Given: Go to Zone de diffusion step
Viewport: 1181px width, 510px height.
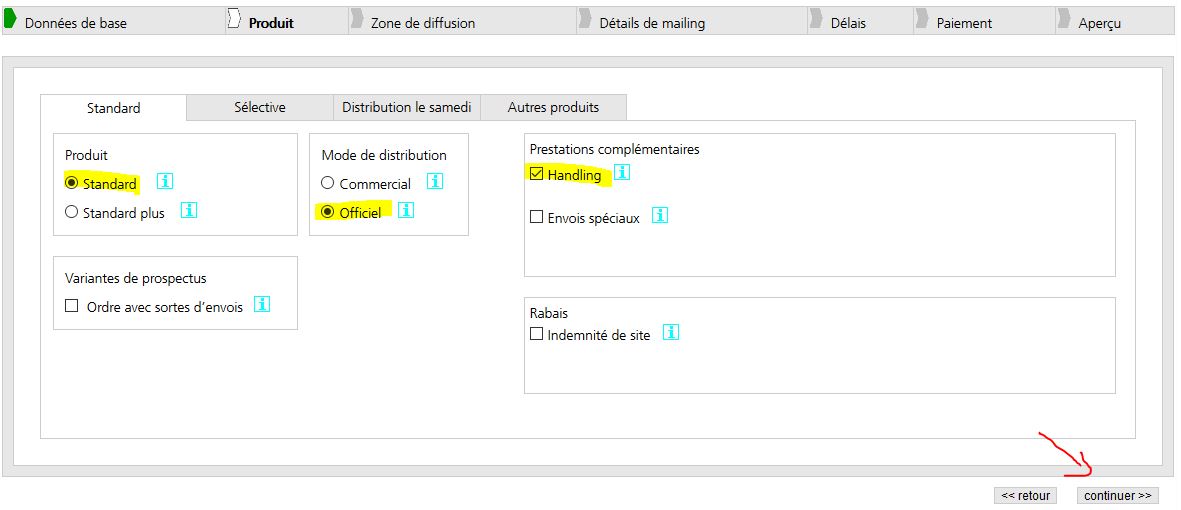Looking at the screenshot, I should [422, 22].
